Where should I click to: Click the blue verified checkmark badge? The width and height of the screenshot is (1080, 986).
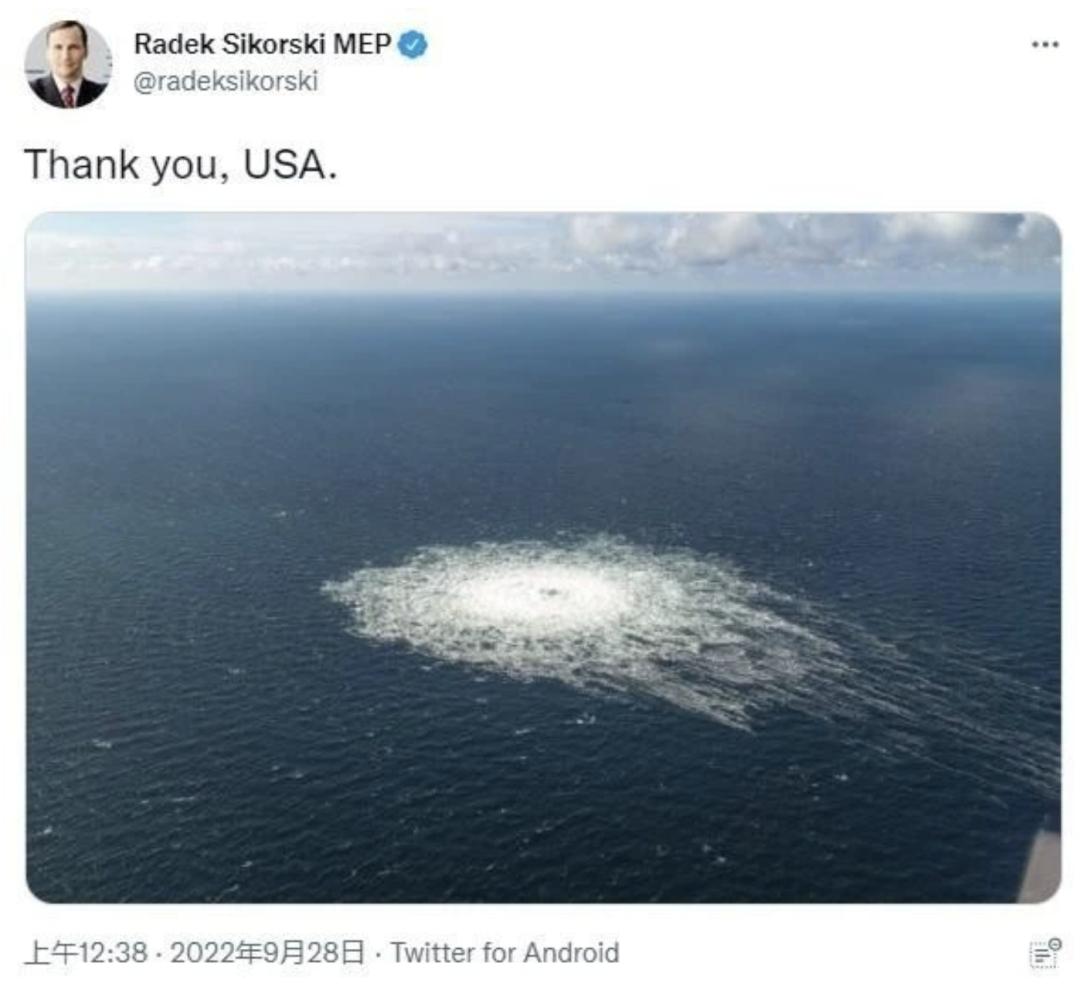click(x=413, y=45)
